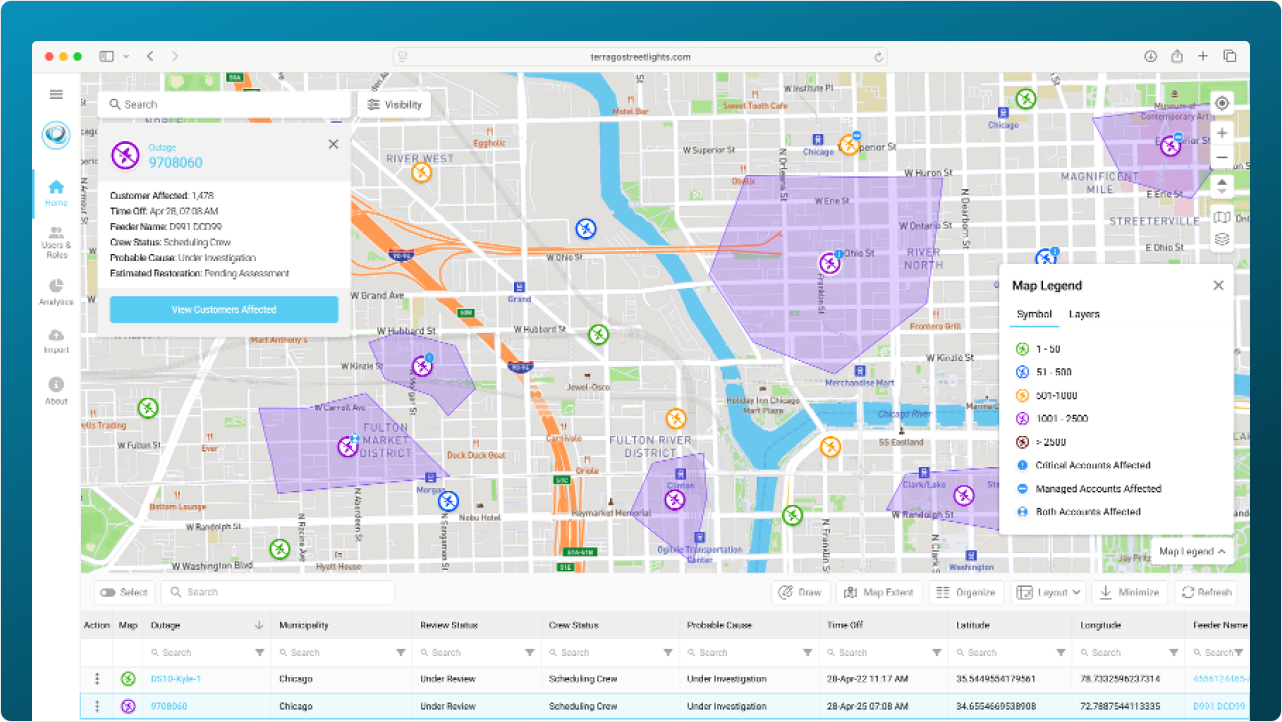Open Crew Status column filter dropdown
The image size is (1282, 722).
coord(669,653)
